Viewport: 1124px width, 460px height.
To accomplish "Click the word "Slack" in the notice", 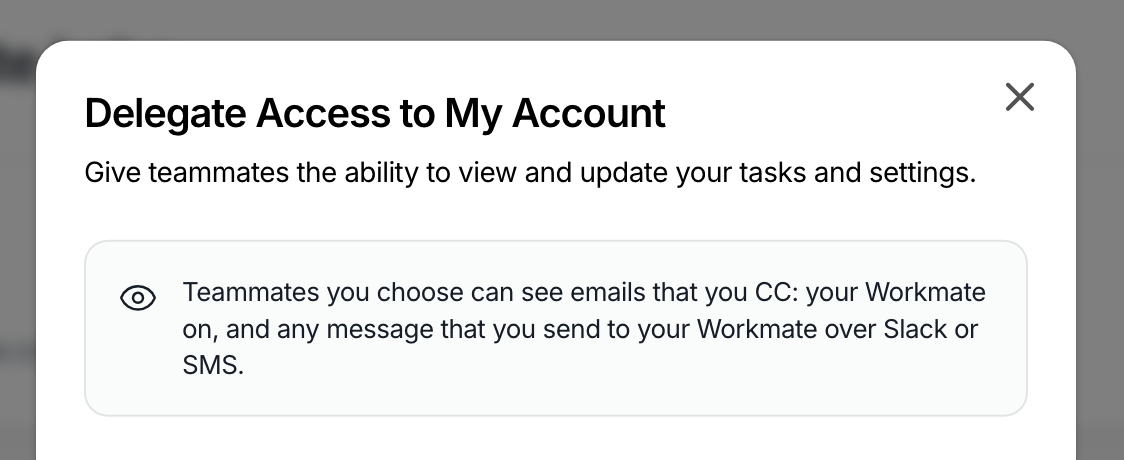I will [x=915, y=329].
